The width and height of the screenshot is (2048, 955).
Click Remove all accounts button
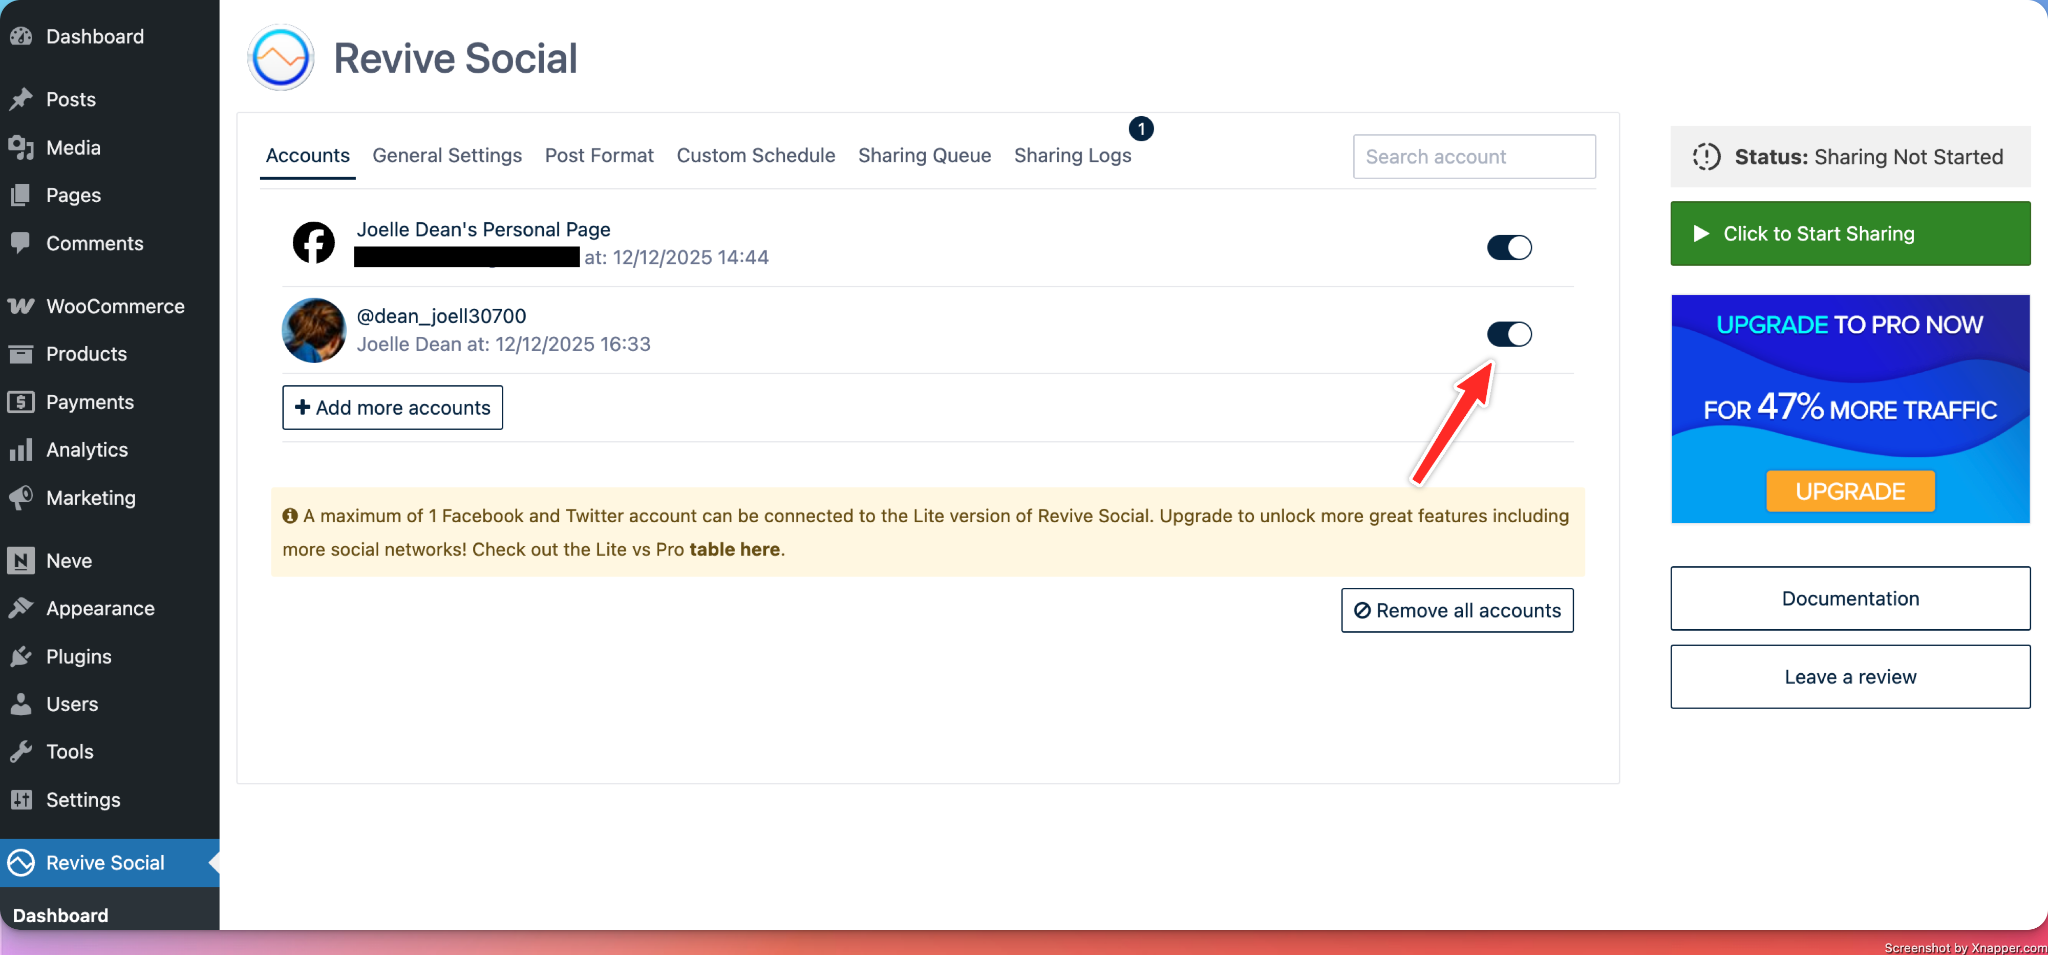[x=1457, y=610]
